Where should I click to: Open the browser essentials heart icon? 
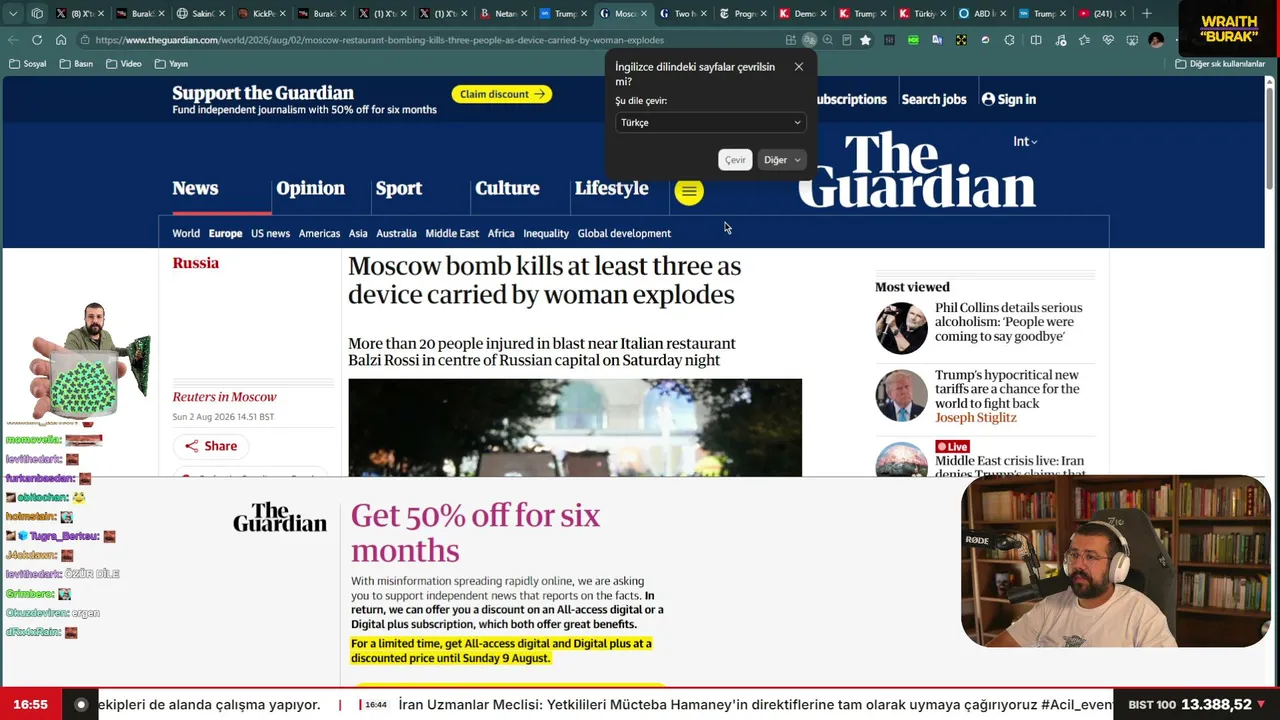(x=1108, y=40)
